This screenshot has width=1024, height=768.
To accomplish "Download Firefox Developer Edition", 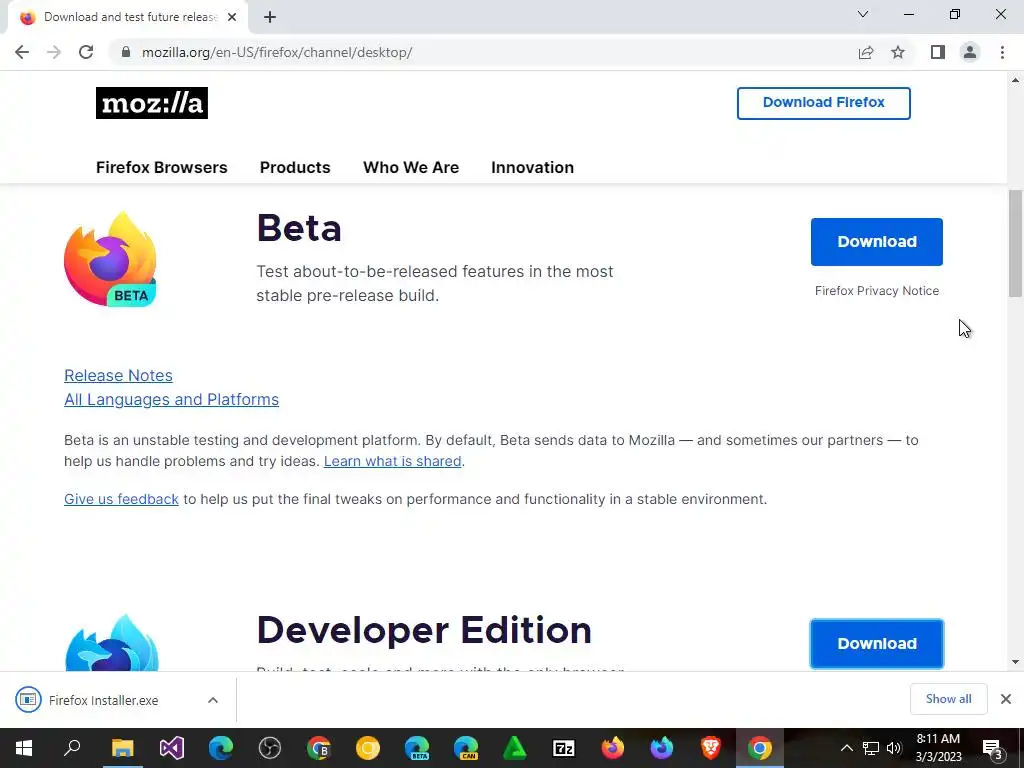I will pyautogui.click(x=876, y=643).
